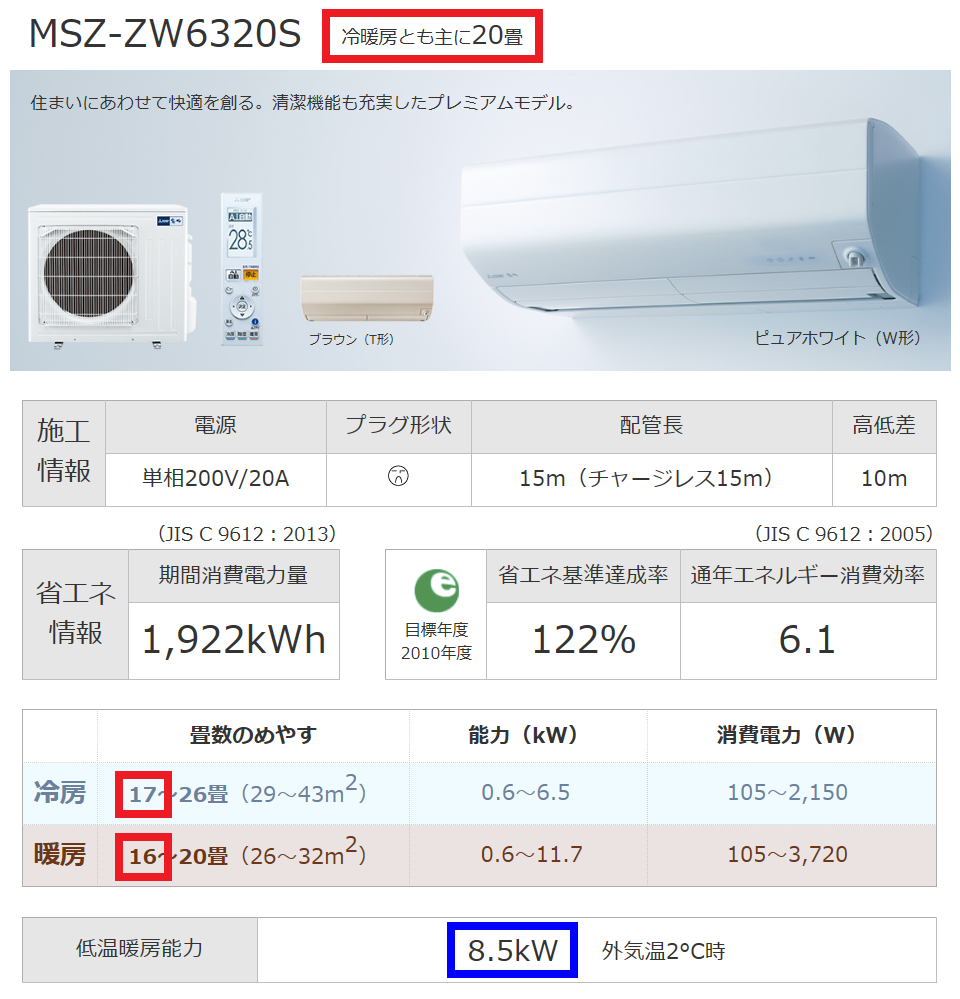Click the 低温暖房能力 header cell
960x999 pixels.
(140, 949)
